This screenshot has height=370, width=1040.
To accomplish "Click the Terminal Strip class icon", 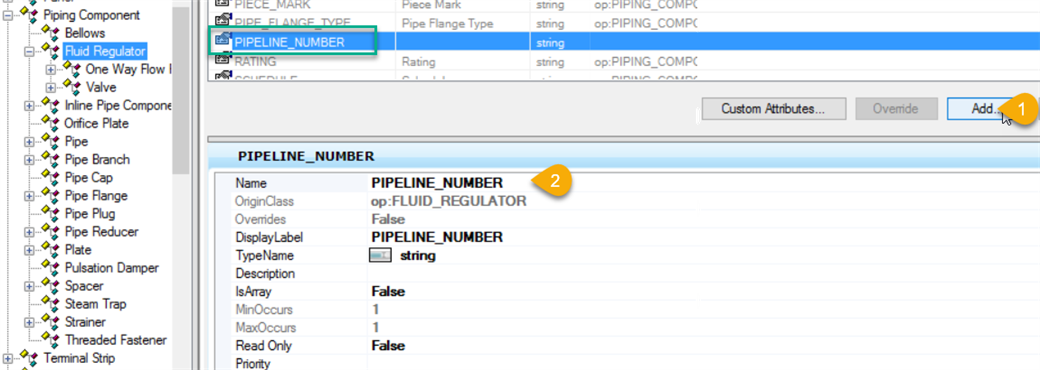I will (31, 358).
